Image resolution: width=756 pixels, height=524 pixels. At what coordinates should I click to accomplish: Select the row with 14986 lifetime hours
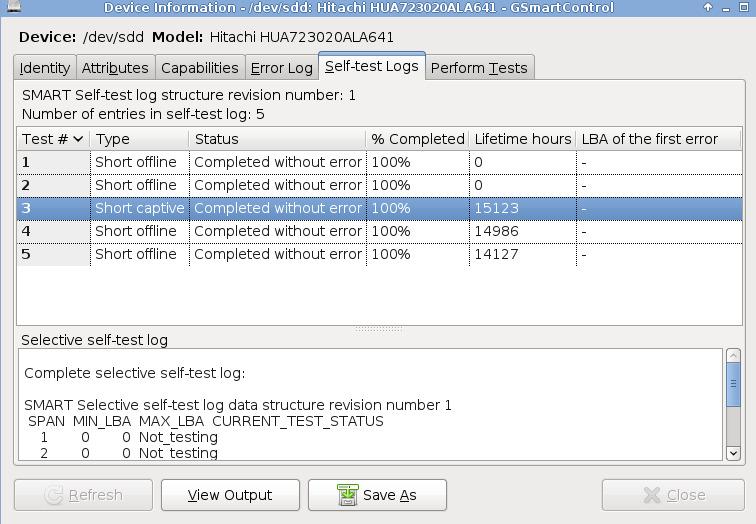pyautogui.click(x=379, y=232)
